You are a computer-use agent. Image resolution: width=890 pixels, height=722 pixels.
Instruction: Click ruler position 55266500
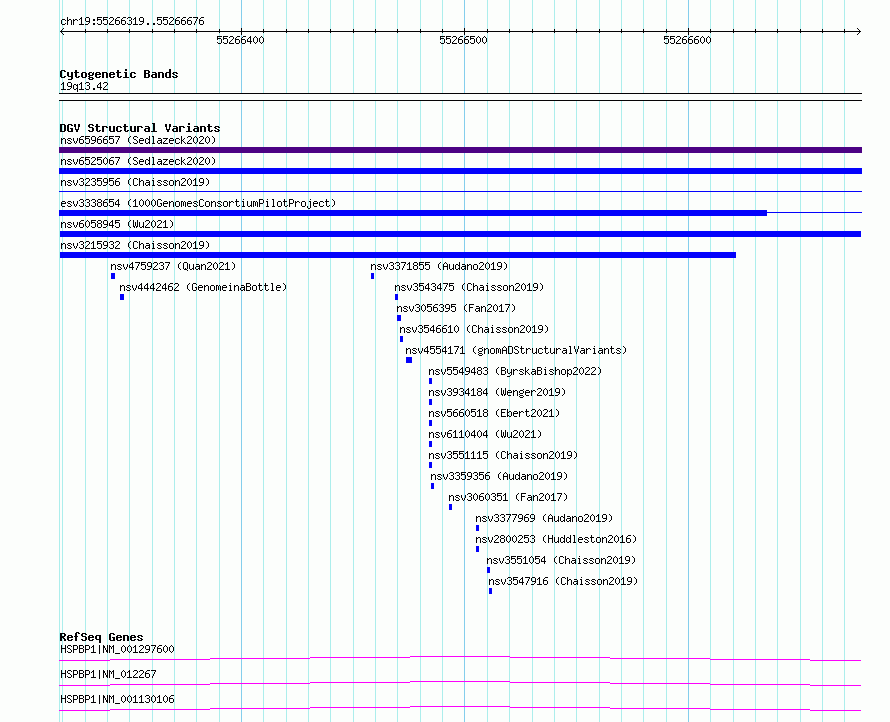(x=464, y=40)
